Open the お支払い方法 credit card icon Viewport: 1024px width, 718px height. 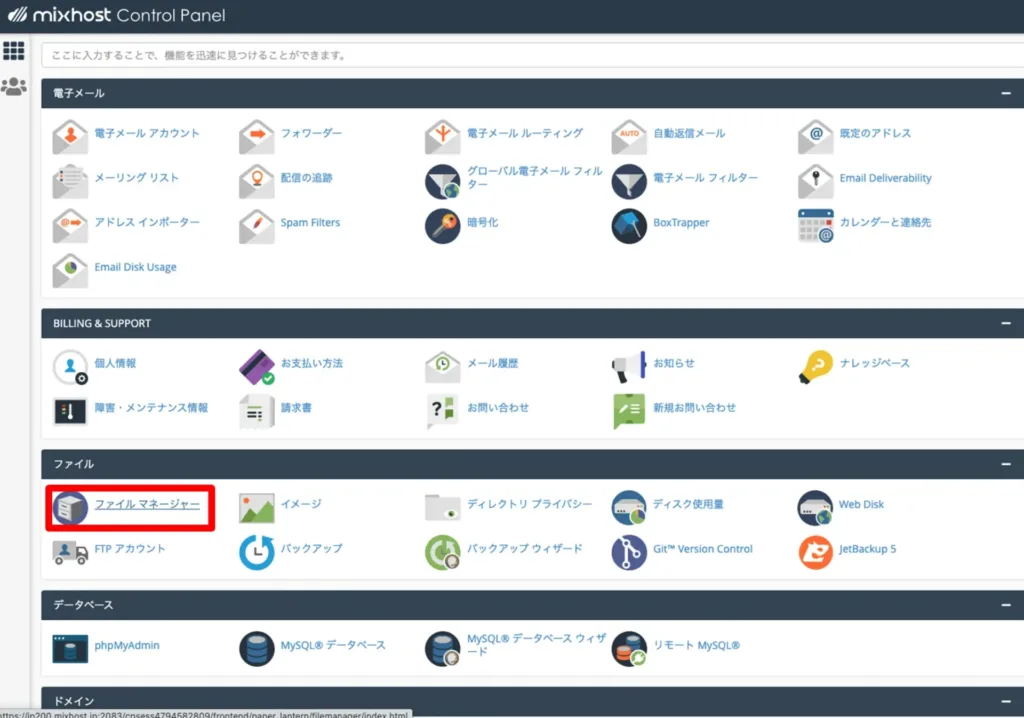(257, 367)
